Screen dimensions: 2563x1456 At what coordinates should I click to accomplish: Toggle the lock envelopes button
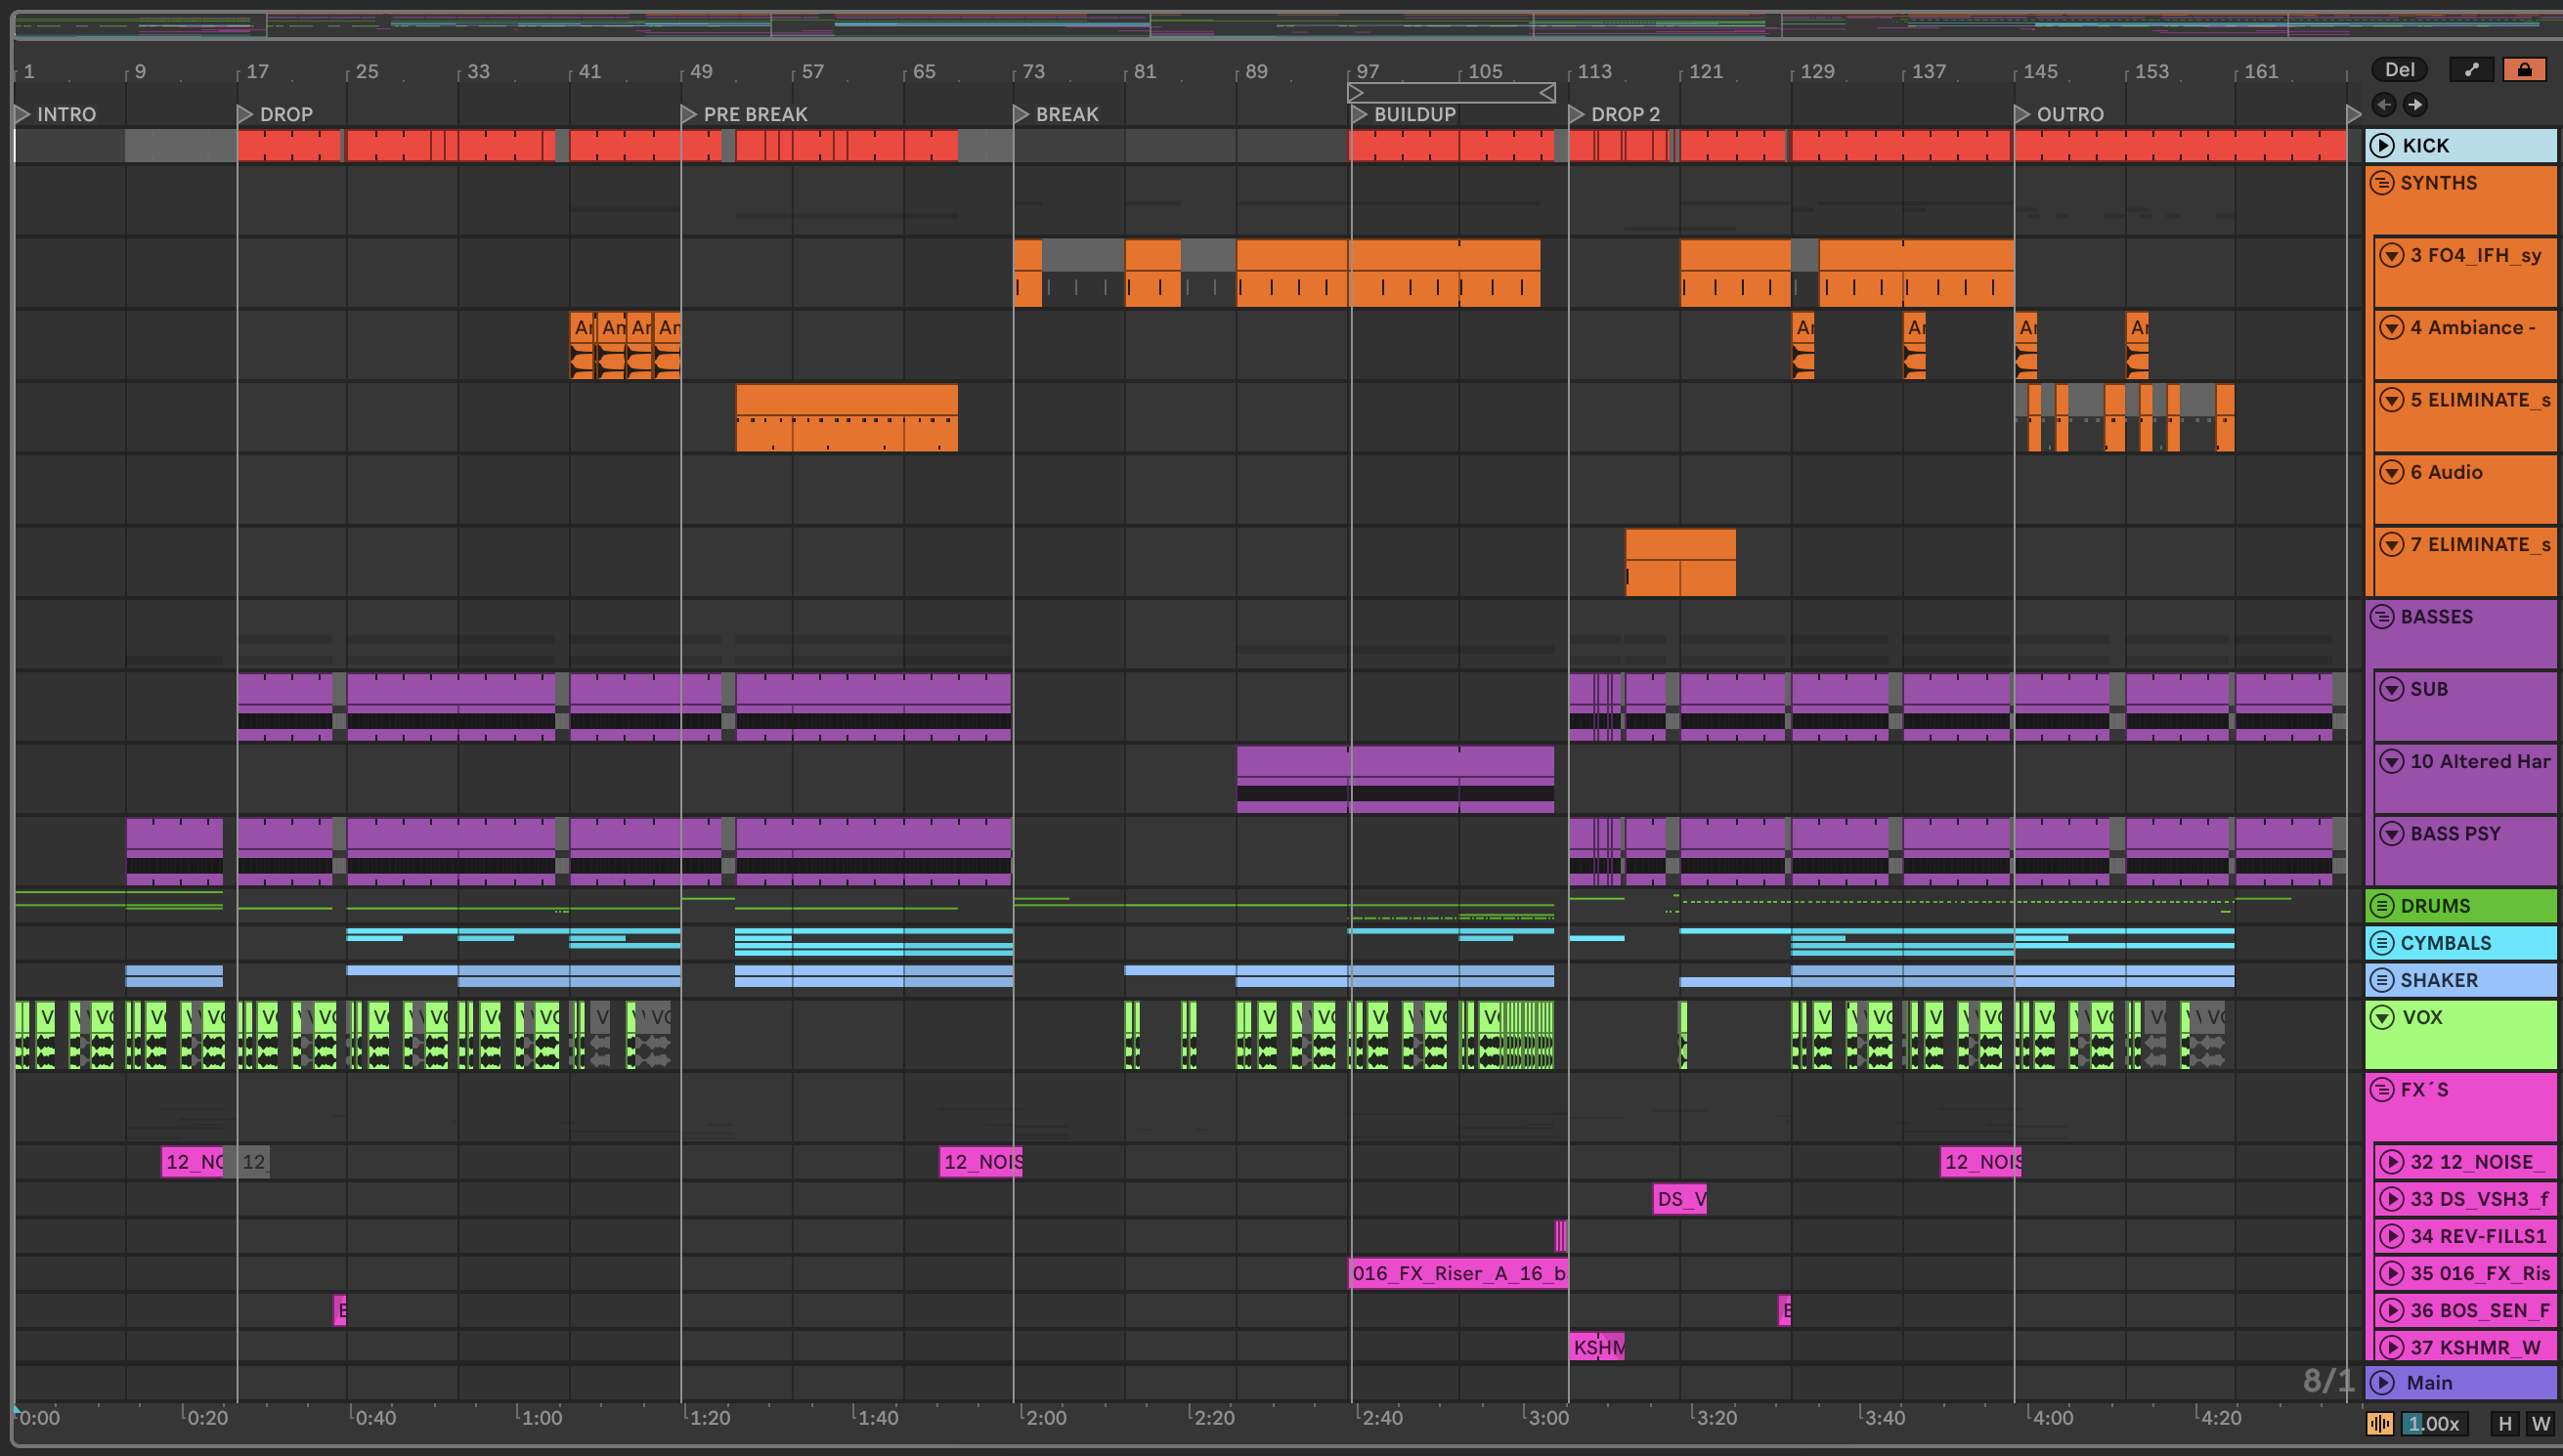2524,69
